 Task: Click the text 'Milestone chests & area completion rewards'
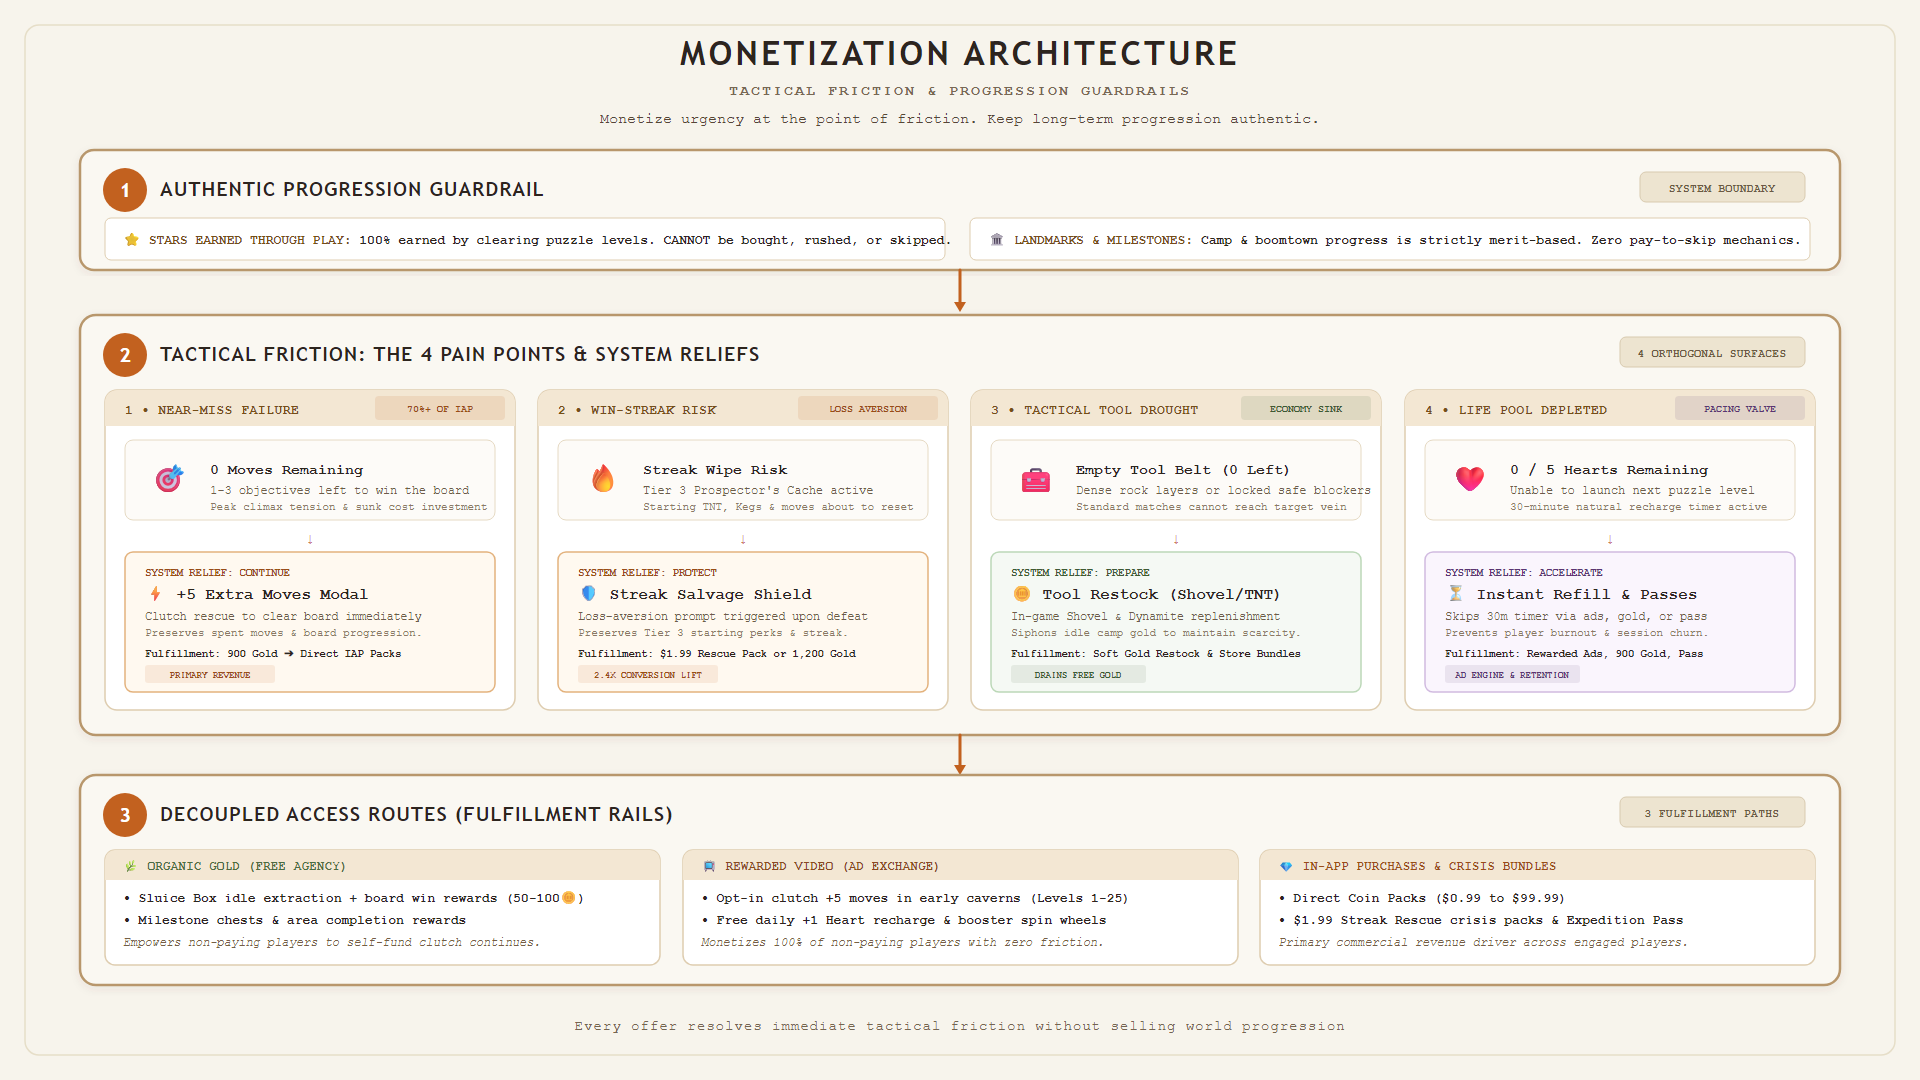click(x=302, y=920)
